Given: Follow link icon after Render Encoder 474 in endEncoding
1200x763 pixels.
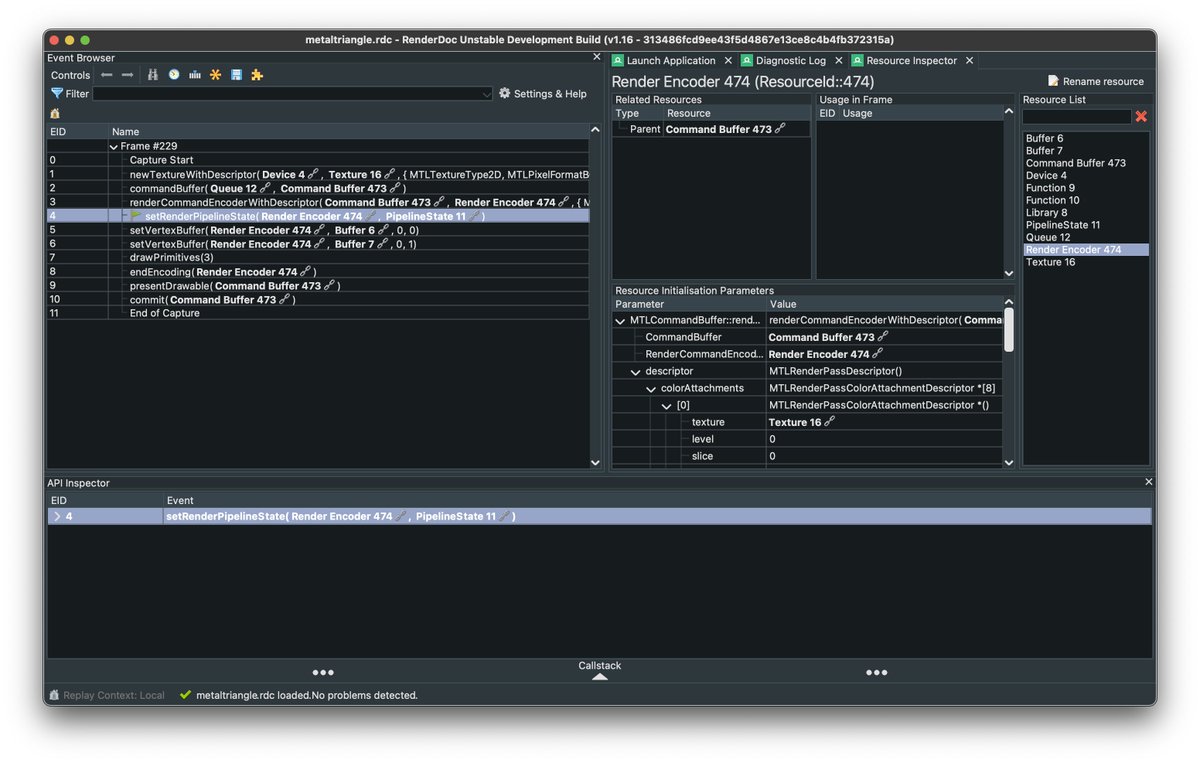Looking at the screenshot, I should pyautogui.click(x=306, y=272).
